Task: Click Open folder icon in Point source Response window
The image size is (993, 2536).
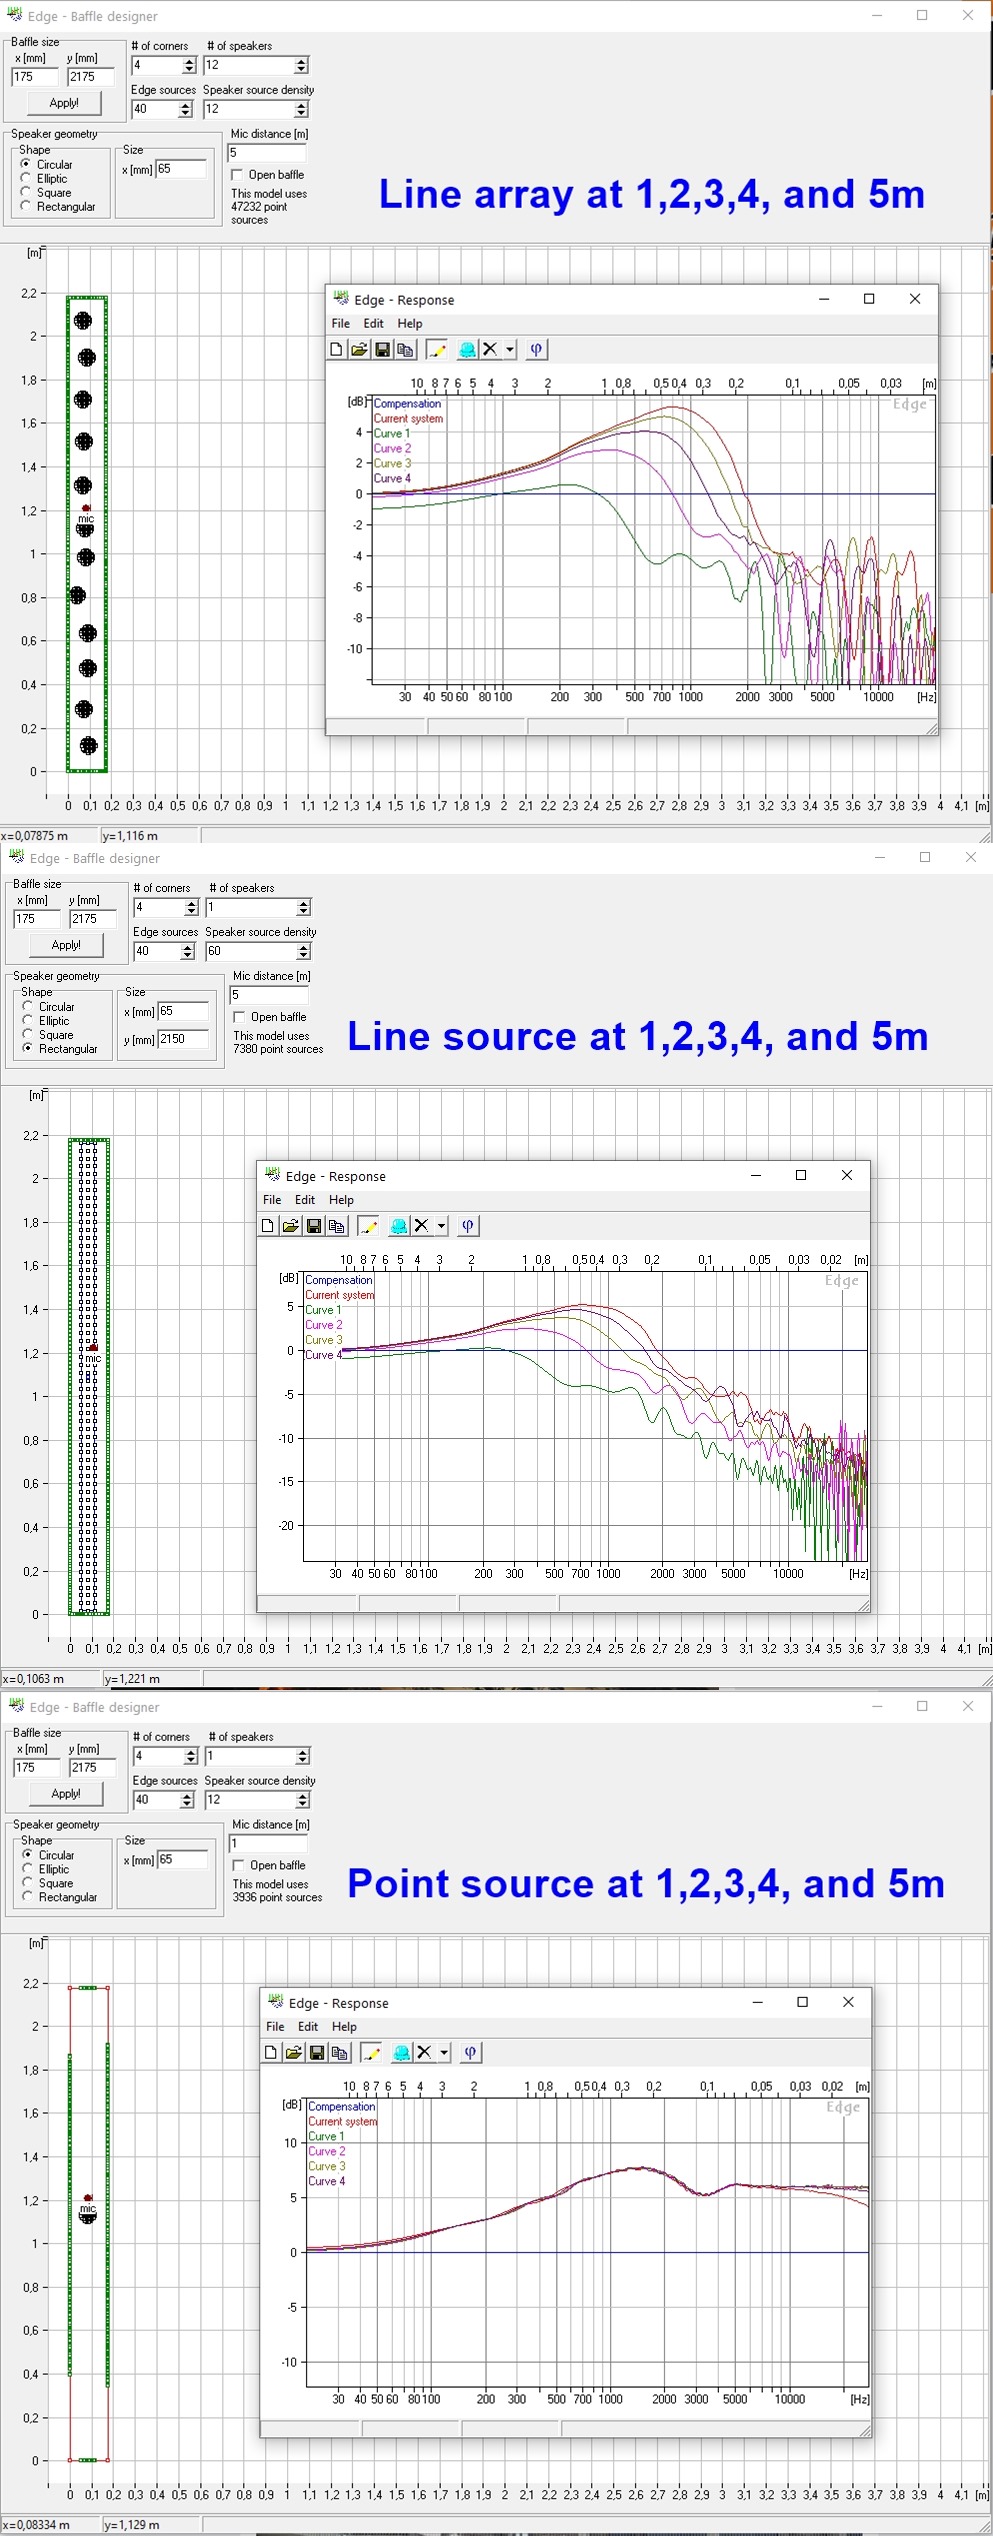Action: pyautogui.click(x=294, y=2052)
